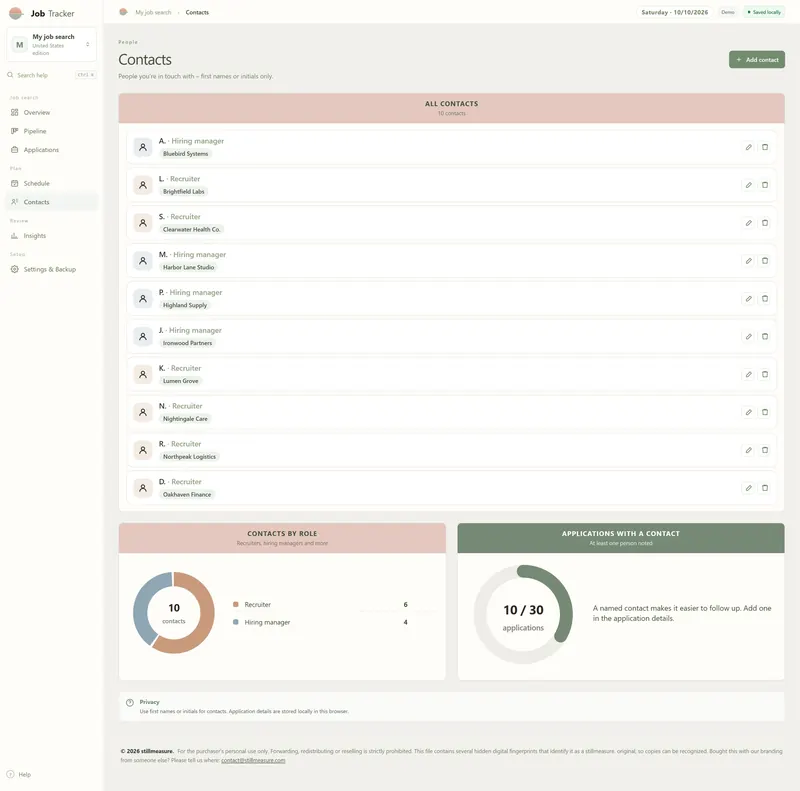The height and width of the screenshot is (791, 800).
Task: Edit contact J. at Ironwood Partners
Action: pos(748,336)
